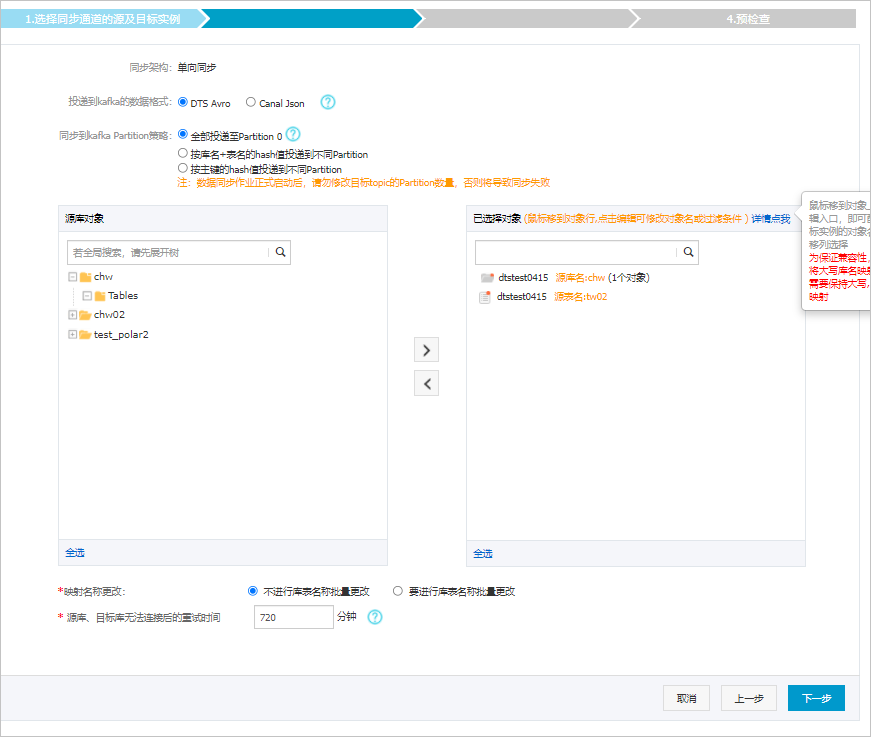Click the chw02 folder icon
Screen dimensions: 871x737
click(86, 315)
